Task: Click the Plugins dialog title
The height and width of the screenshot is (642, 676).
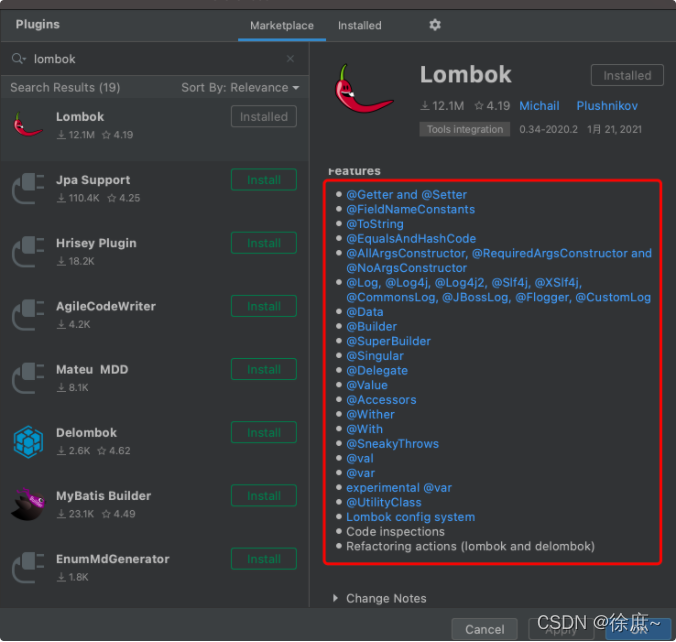Action: pos(38,24)
